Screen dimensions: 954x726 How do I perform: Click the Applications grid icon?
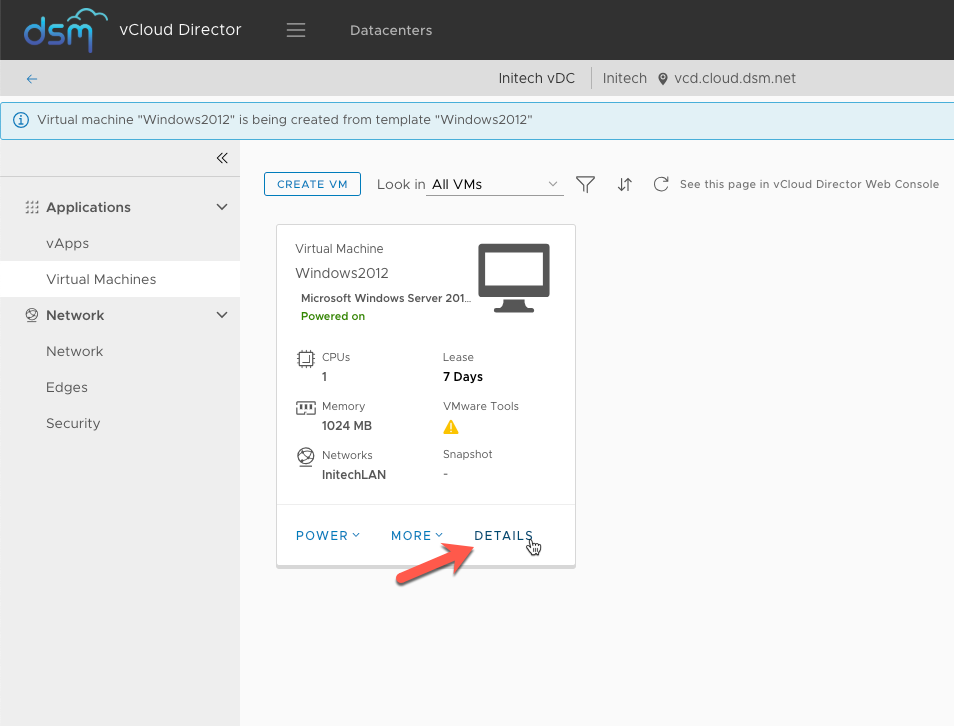click(32, 208)
